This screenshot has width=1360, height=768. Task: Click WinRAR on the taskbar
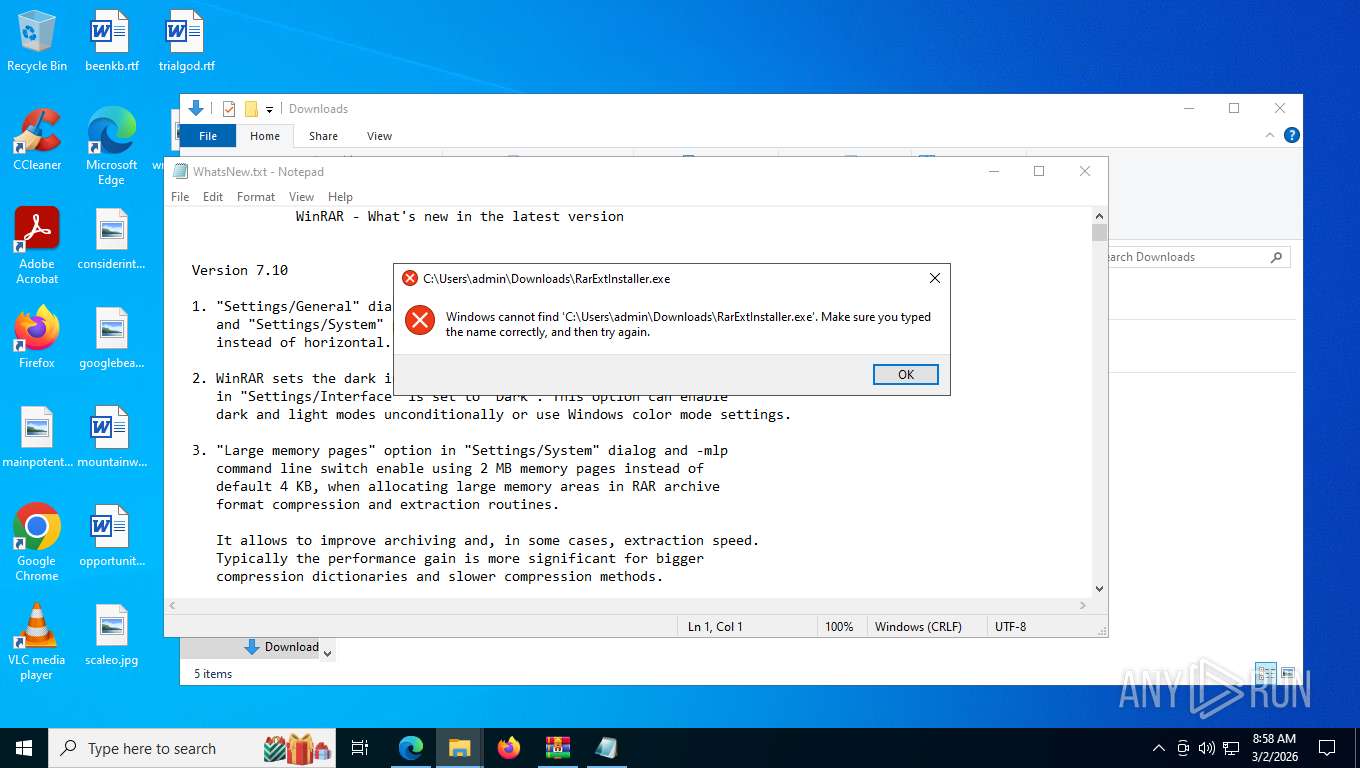tap(557, 748)
